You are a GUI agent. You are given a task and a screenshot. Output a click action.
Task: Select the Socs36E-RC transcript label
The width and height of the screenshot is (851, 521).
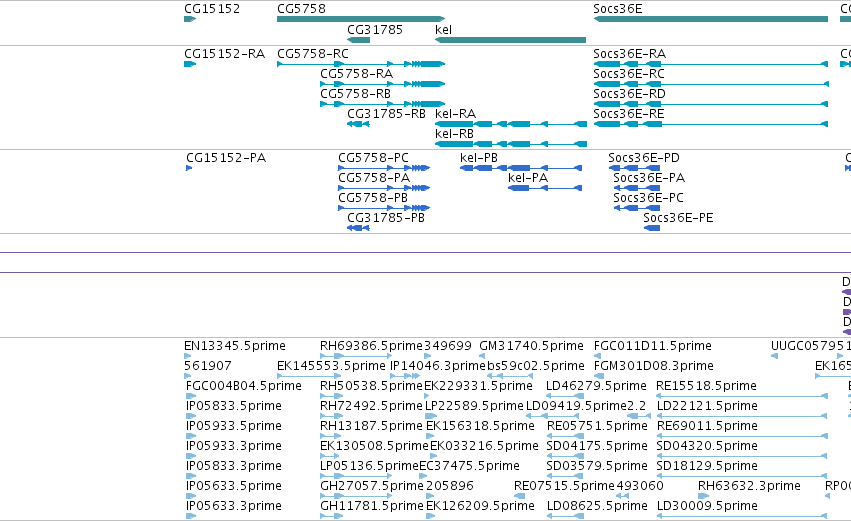click(629, 74)
